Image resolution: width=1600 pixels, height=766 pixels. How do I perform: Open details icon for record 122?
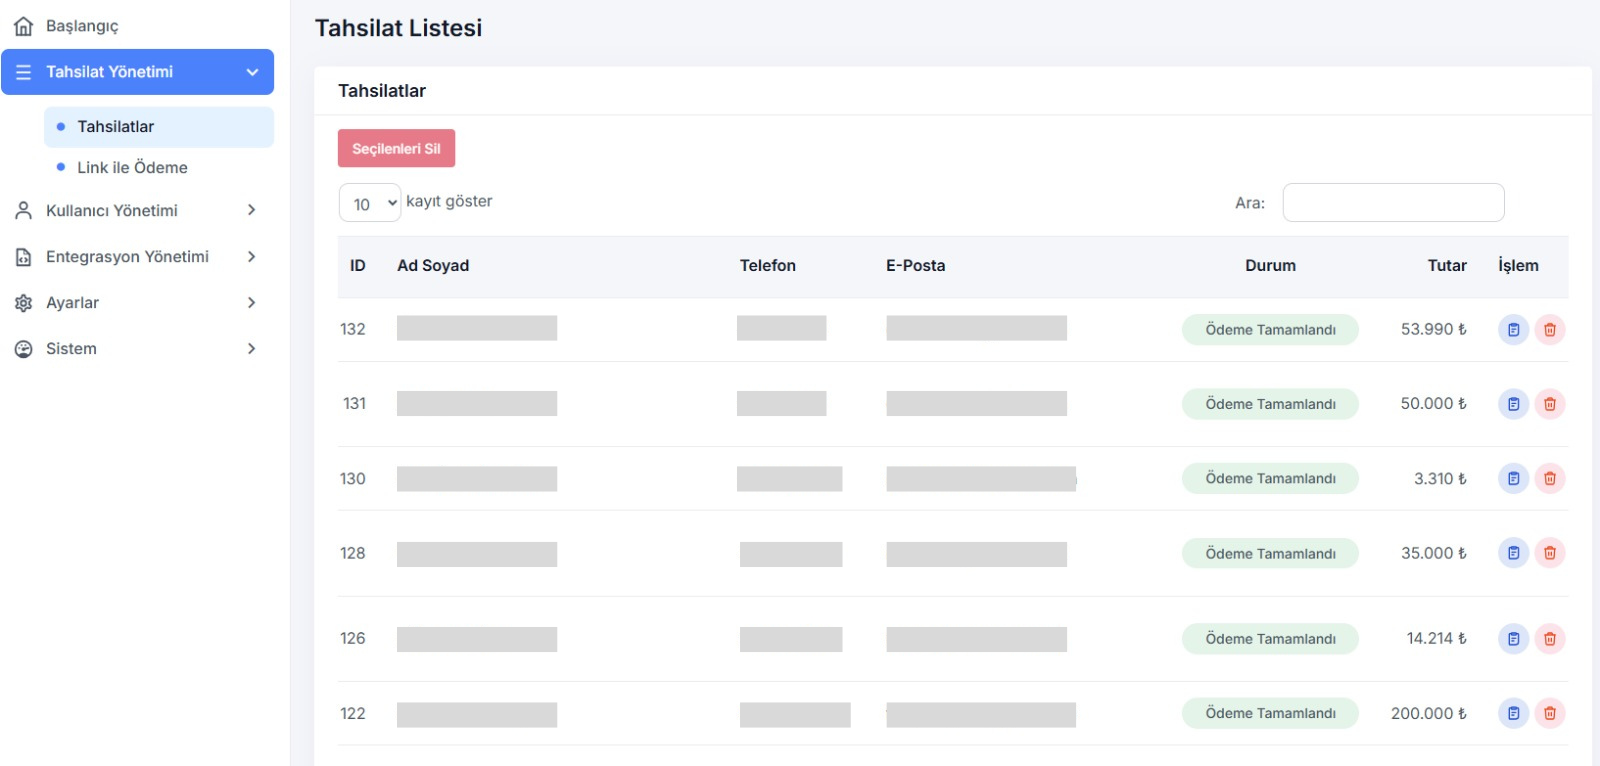pos(1513,713)
